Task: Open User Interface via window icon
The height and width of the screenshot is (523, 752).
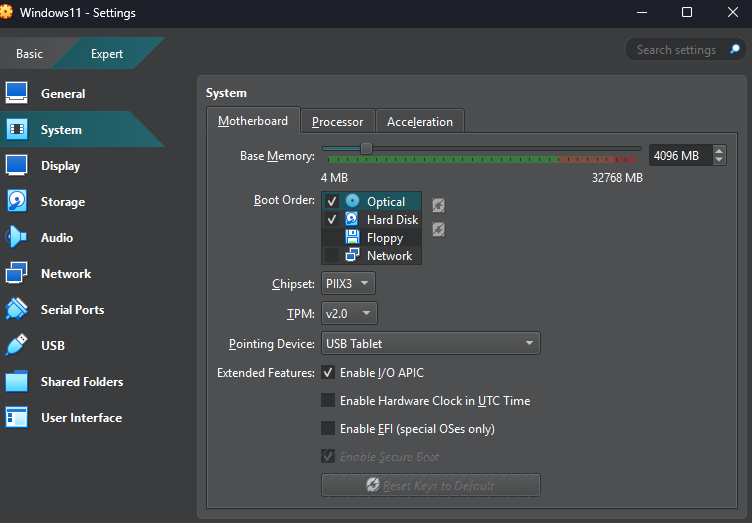Action: tap(16, 418)
